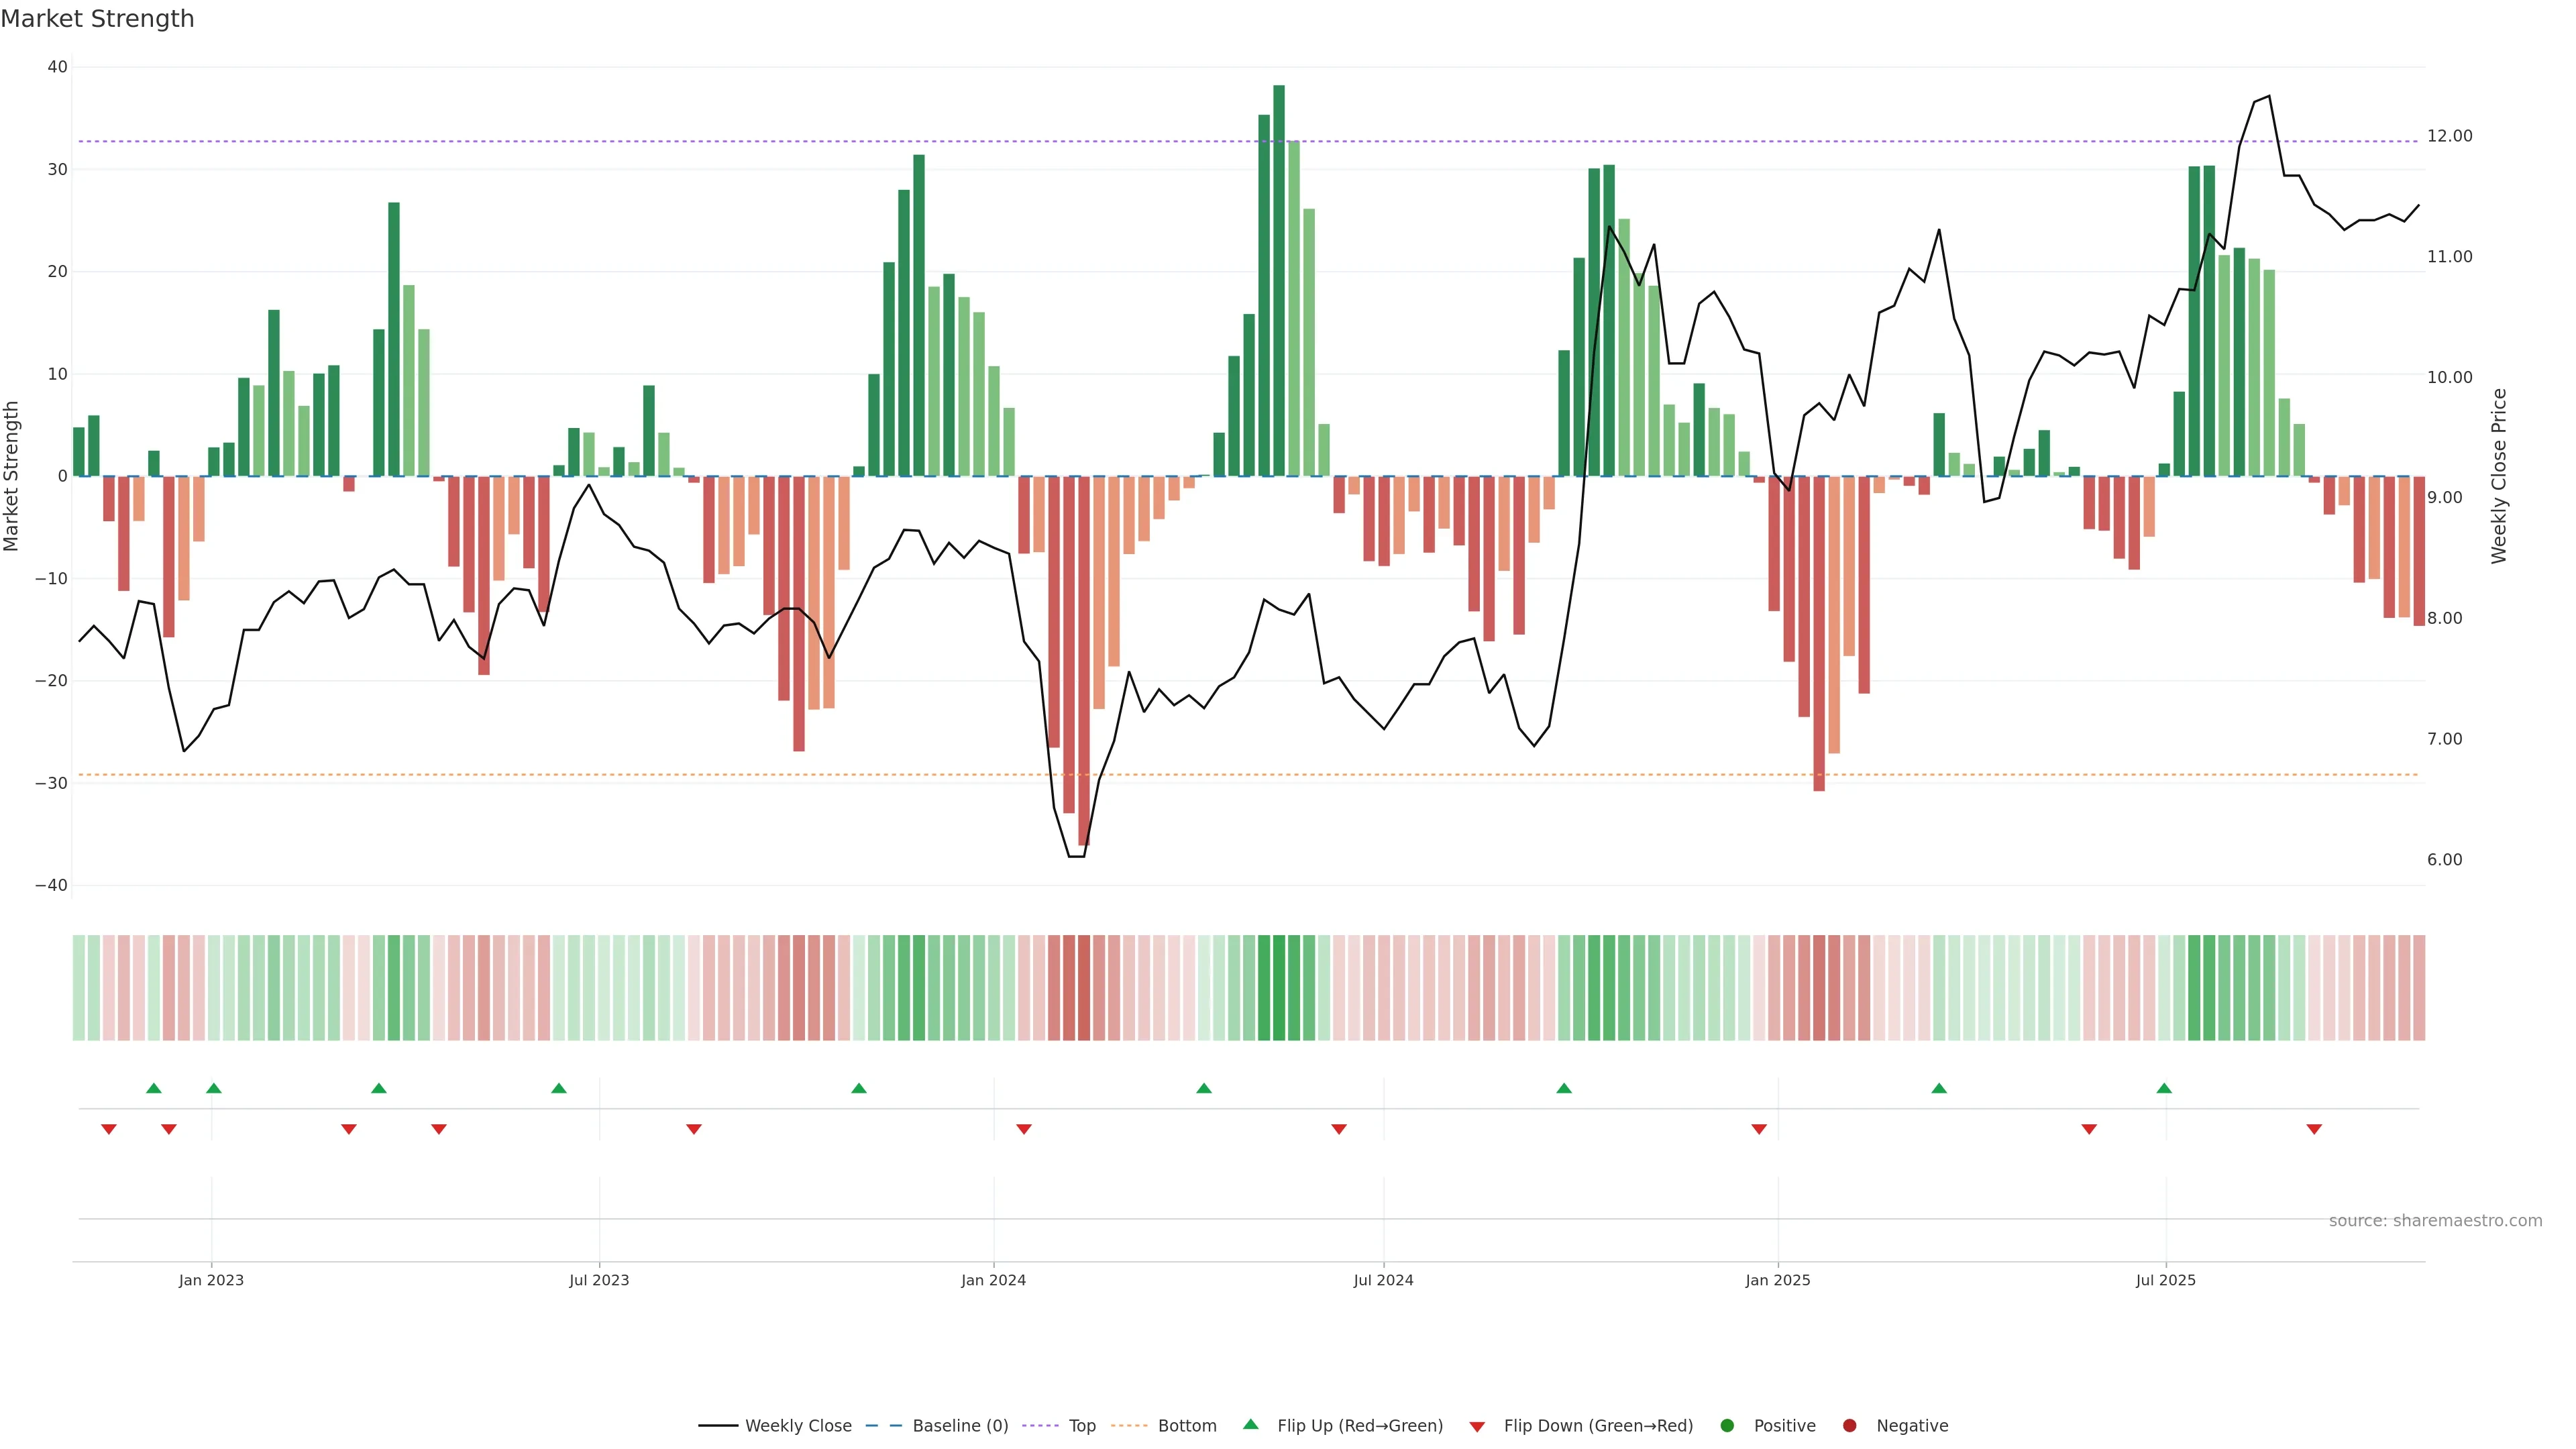Click the Flip Up green triangle legend icon
The width and height of the screenshot is (2576, 1449).
[x=1250, y=1424]
